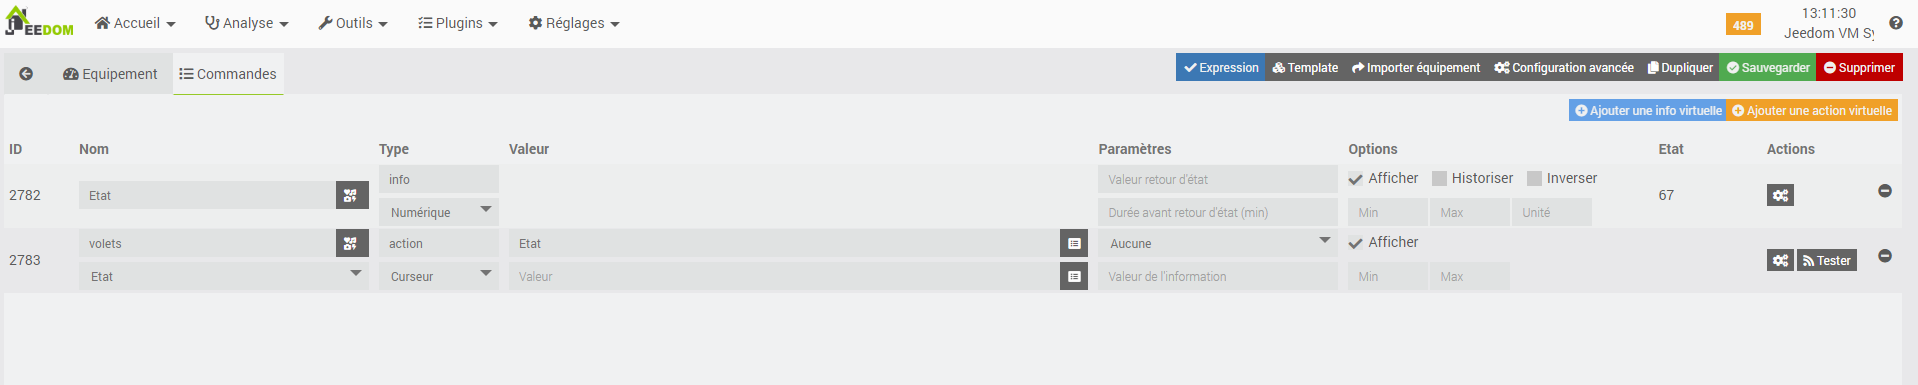Click list icon beside Valeur field
Image resolution: width=1918 pixels, height=385 pixels.
[x=1074, y=276]
